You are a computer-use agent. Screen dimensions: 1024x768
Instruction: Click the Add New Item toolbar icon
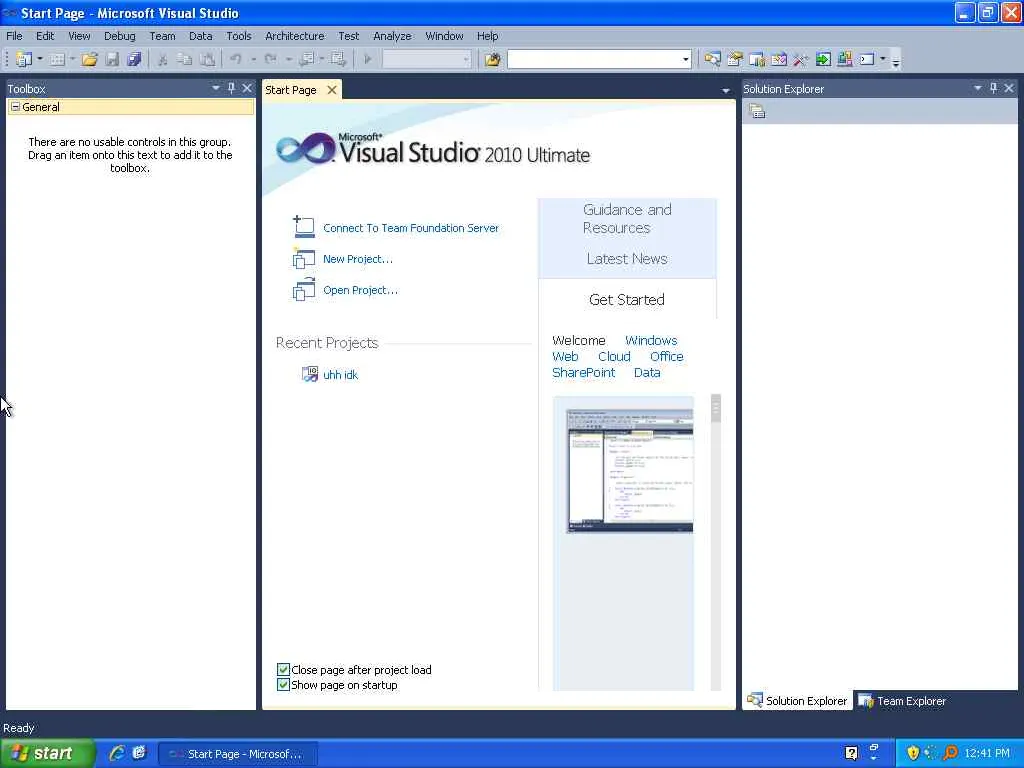(57, 59)
